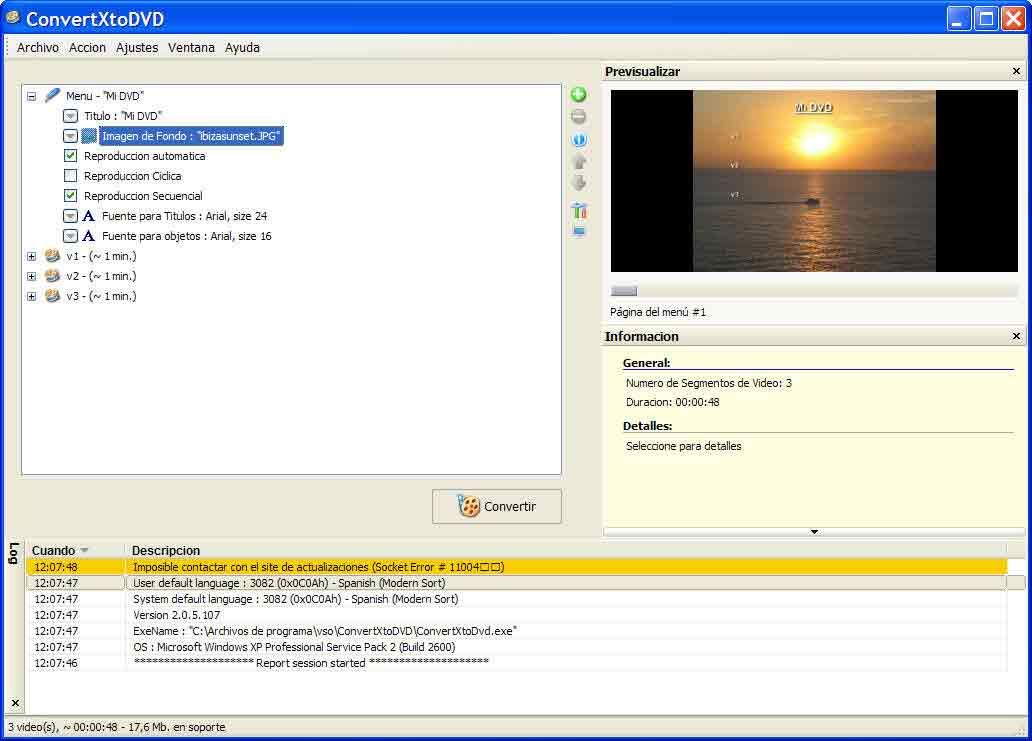Click the grey remove (minus) icon
Screen dimensions: 1032x741
click(579, 117)
